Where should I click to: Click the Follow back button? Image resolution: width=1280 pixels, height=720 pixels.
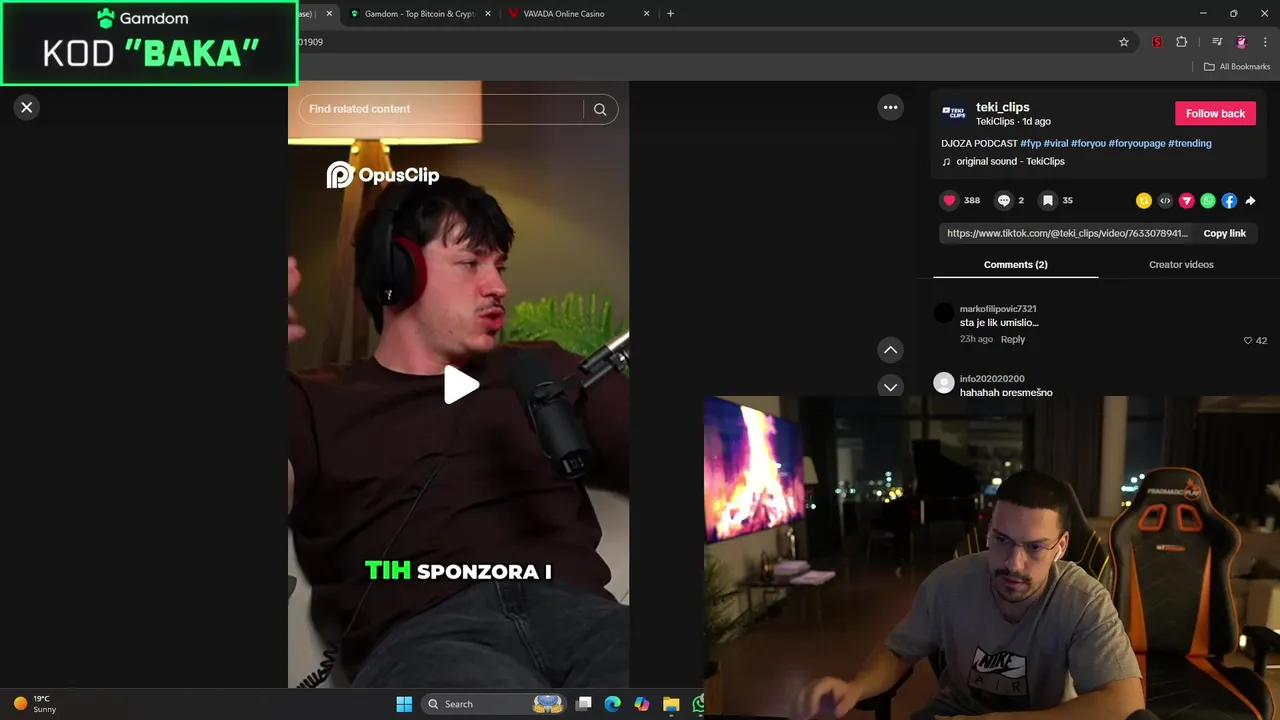1215,113
